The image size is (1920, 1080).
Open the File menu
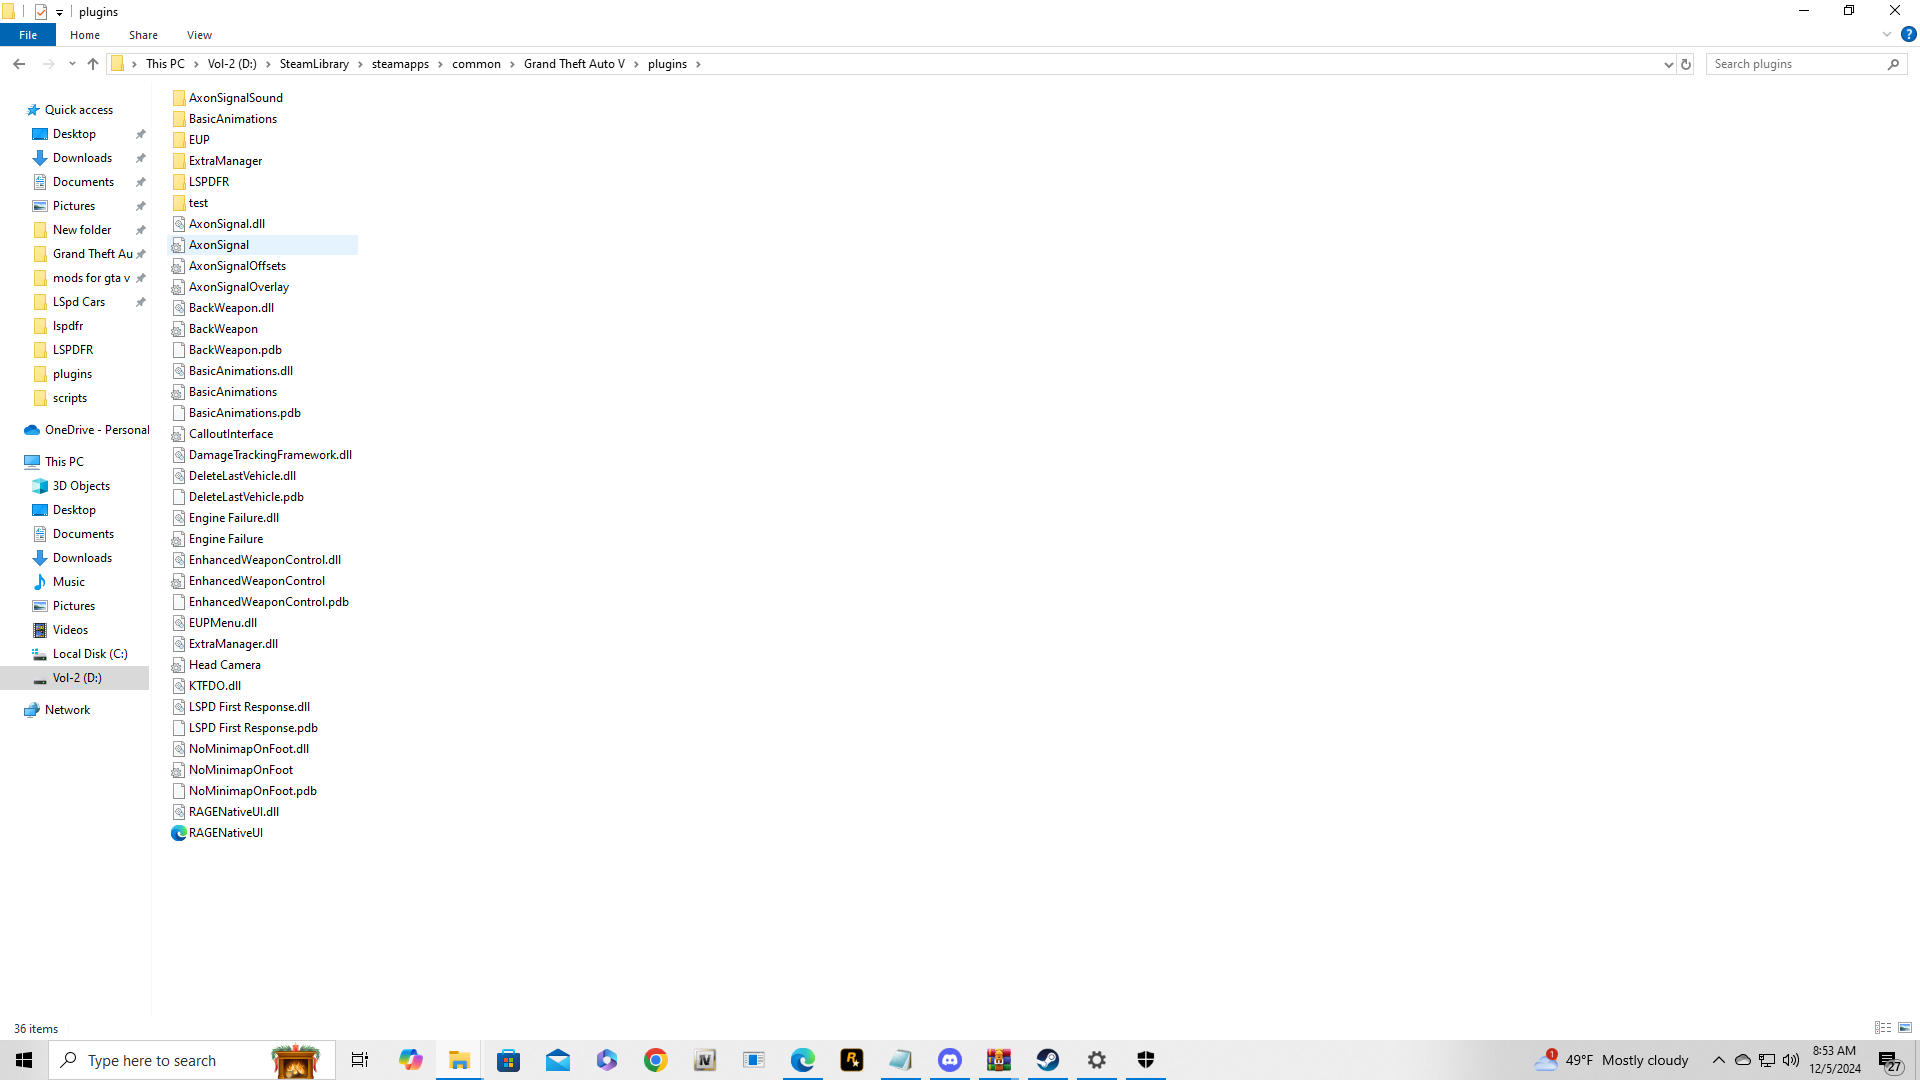pyautogui.click(x=28, y=35)
